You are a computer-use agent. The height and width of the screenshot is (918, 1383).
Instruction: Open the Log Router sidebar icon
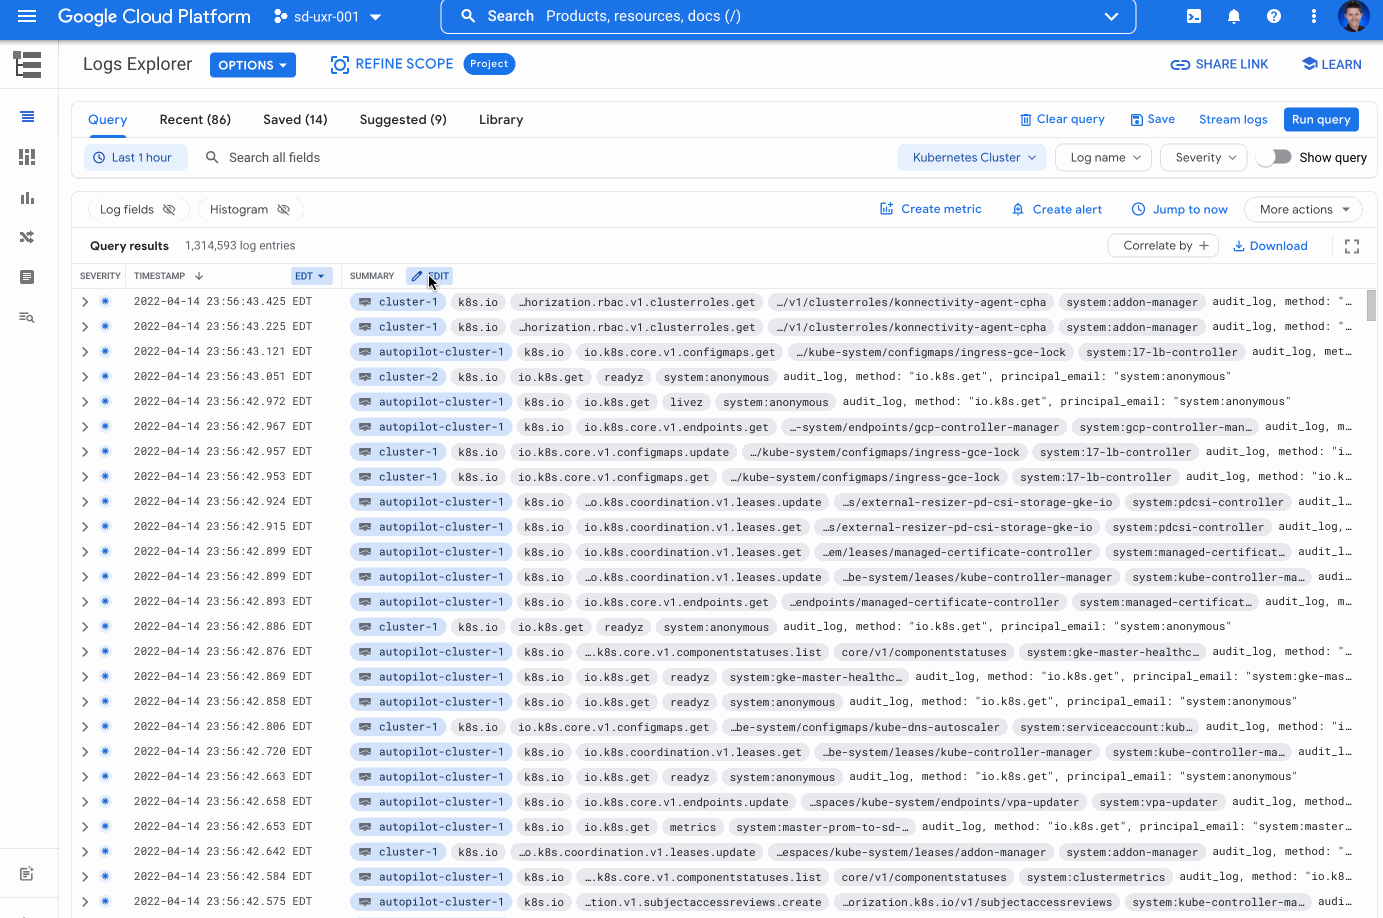tap(27, 237)
